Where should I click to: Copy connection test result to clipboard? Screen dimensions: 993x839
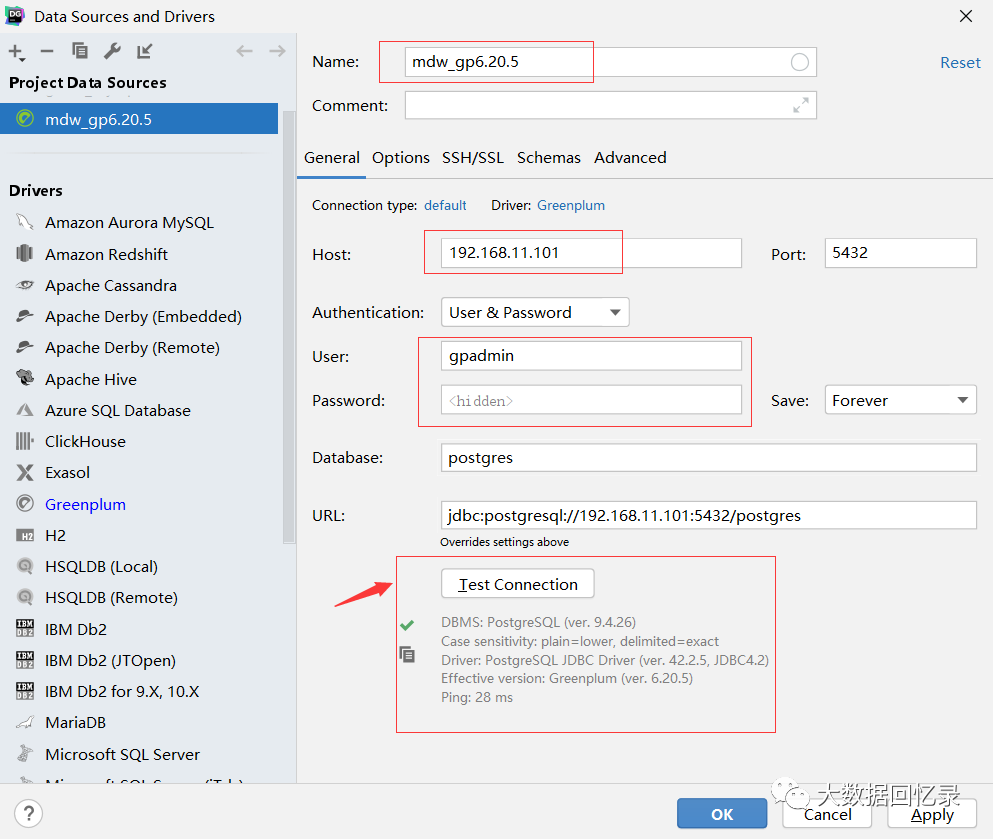pyautogui.click(x=407, y=654)
